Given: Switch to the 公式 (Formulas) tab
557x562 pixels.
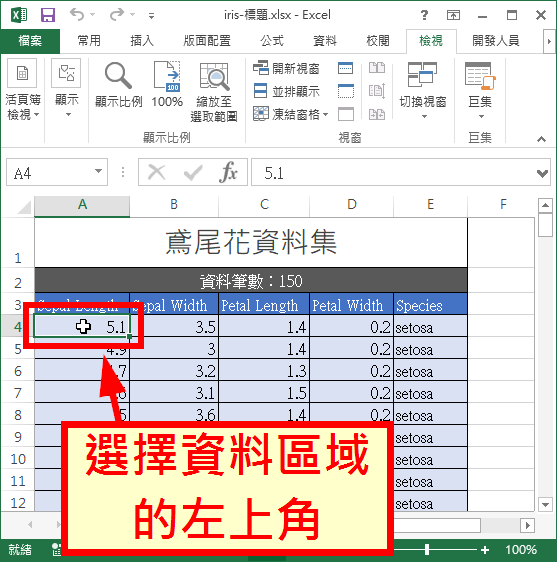Looking at the screenshot, I should click(272, 41).
